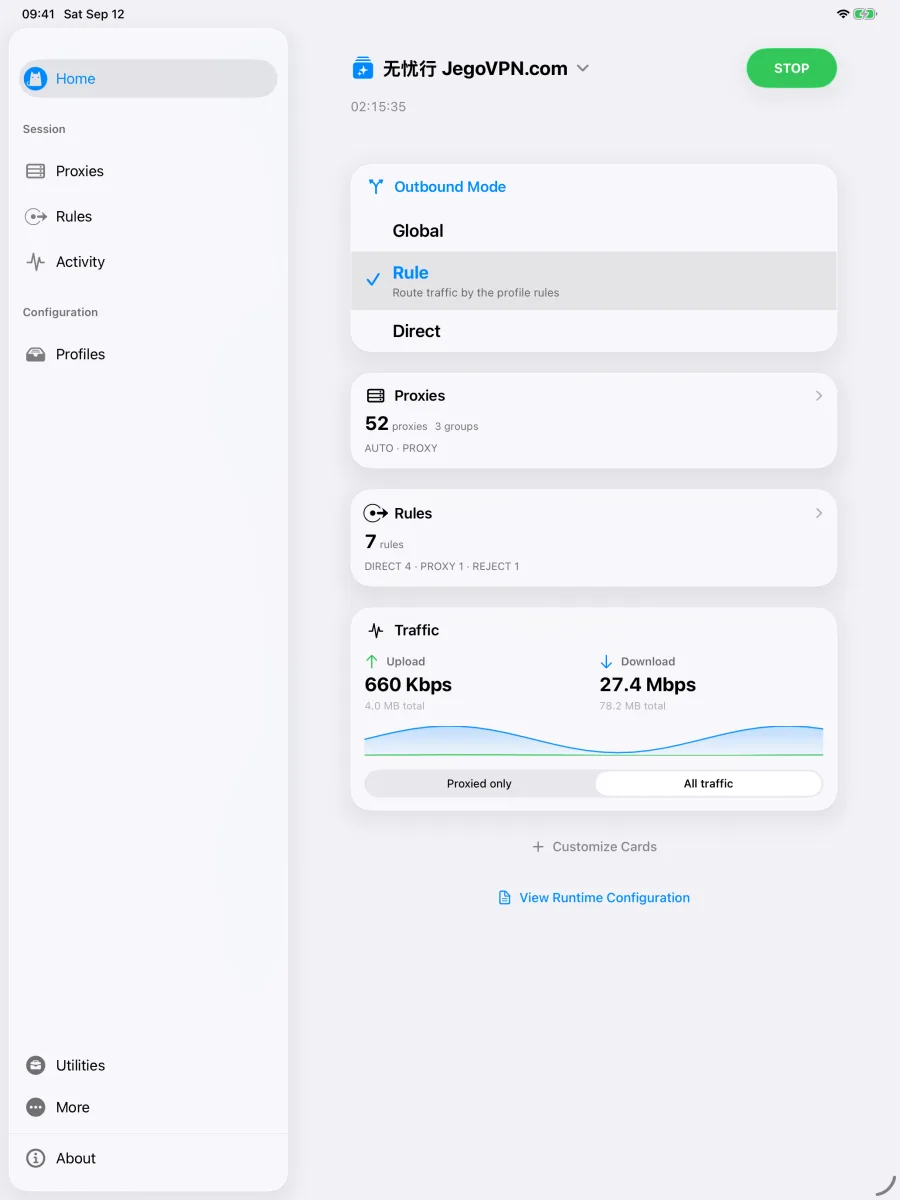Click the Rules card arrow icon
The height and width of the screenshot is (1200, 900).
pos(376,513)
